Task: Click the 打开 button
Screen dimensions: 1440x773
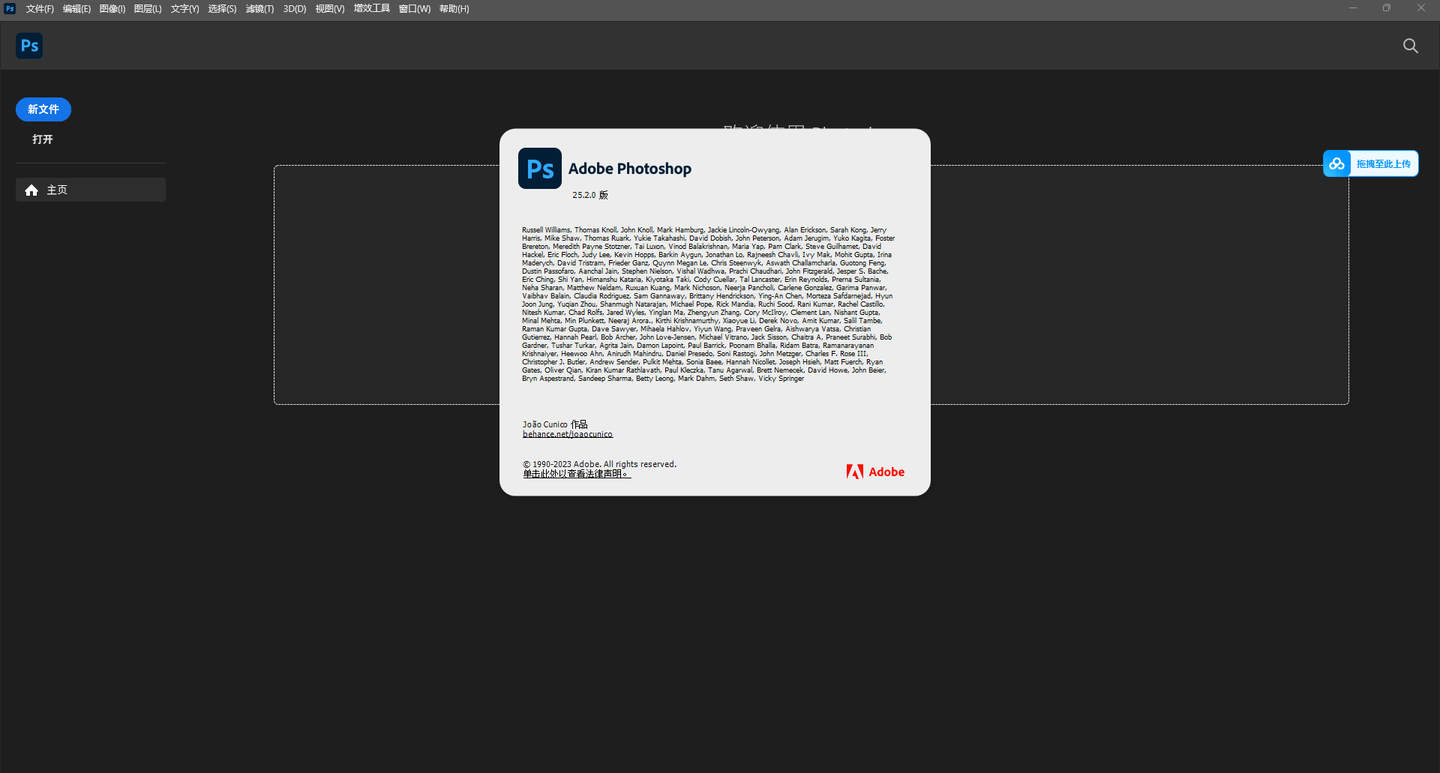Action: pos(43,139)
